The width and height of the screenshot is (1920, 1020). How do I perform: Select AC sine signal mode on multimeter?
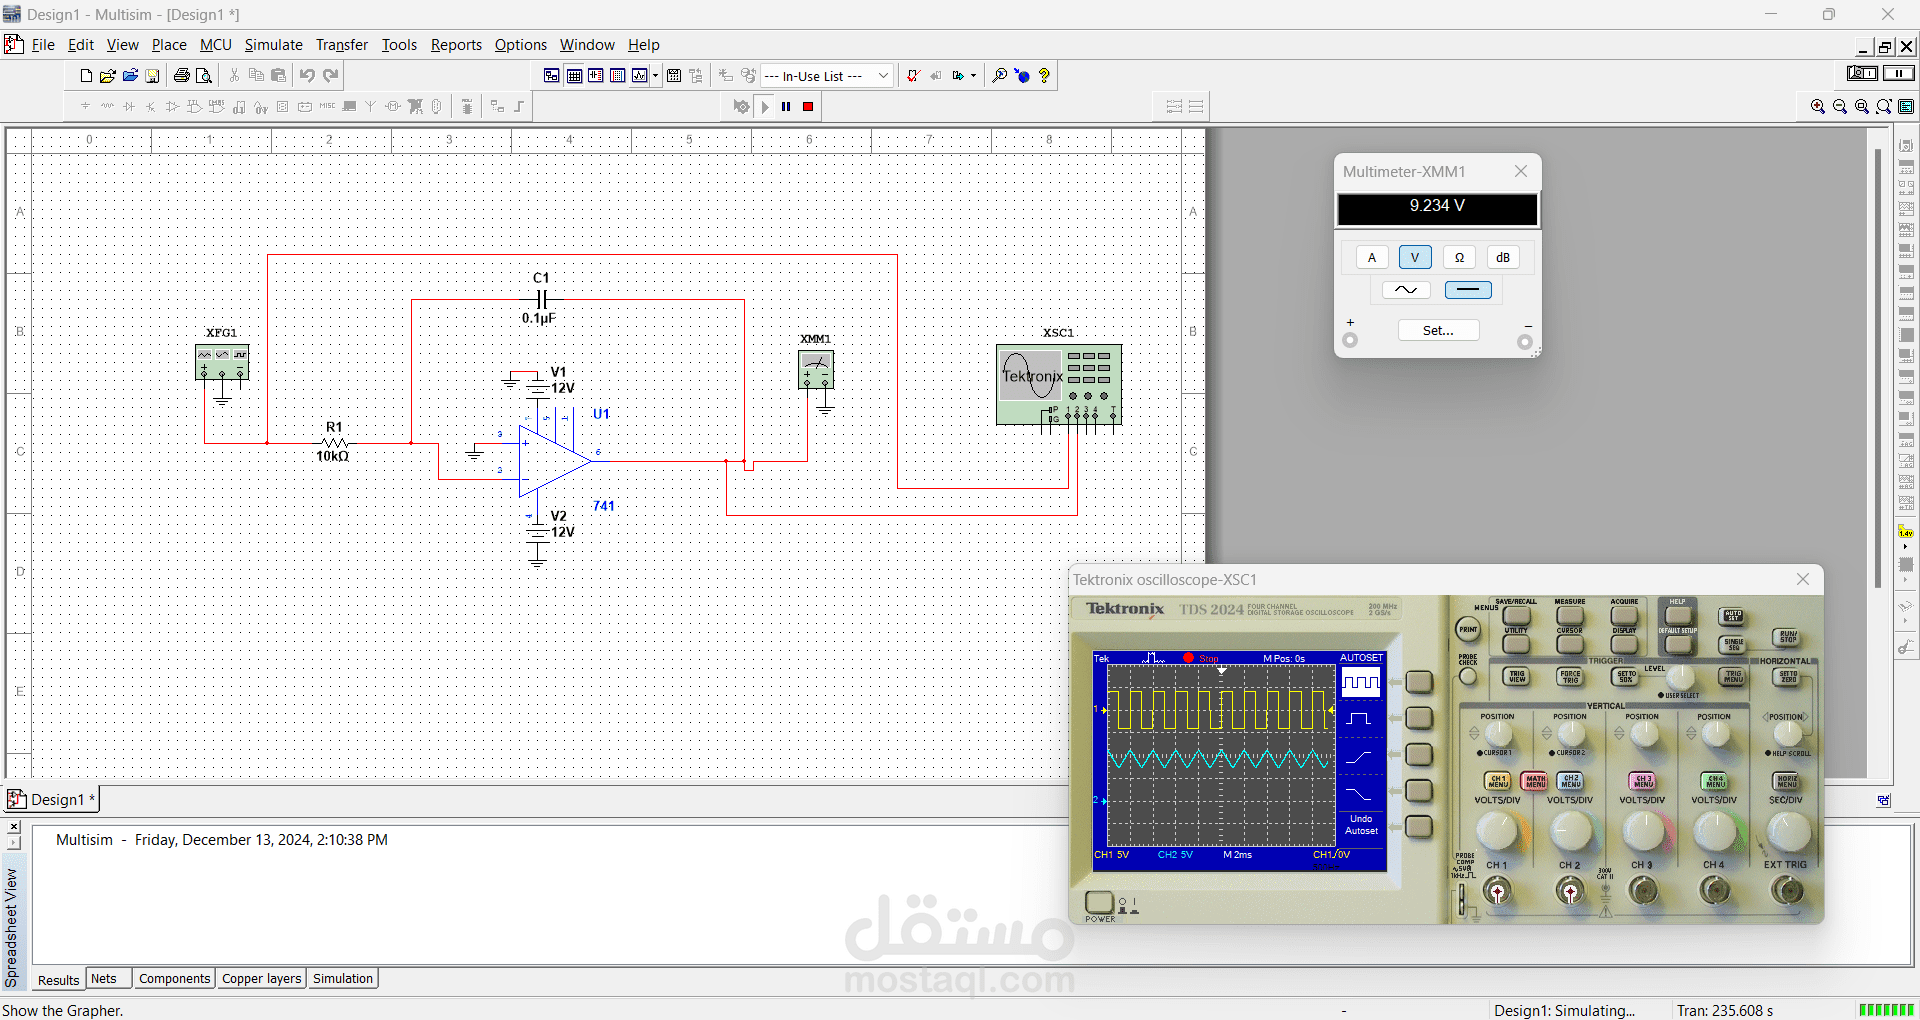tap(1406, 290)
